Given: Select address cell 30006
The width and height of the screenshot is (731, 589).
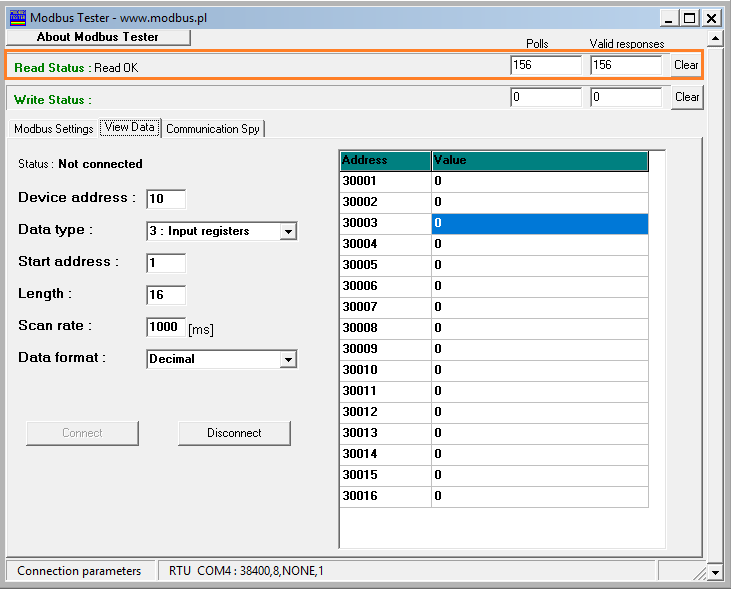Looking at the screenshot, I should pos(386,287).
